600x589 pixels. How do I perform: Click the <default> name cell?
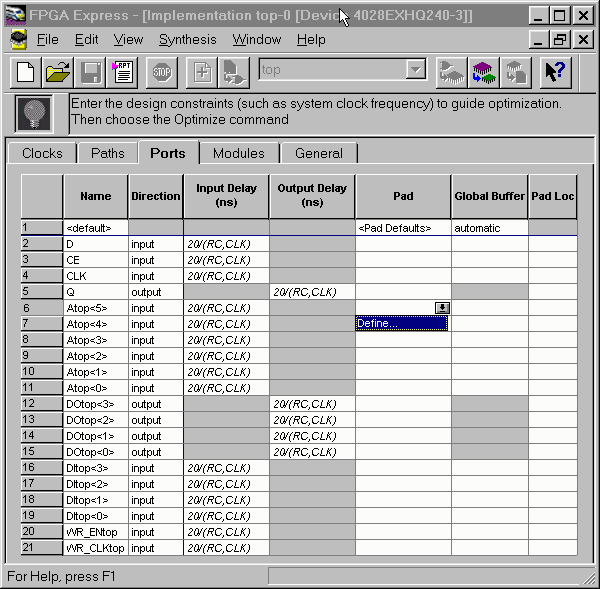96,228
